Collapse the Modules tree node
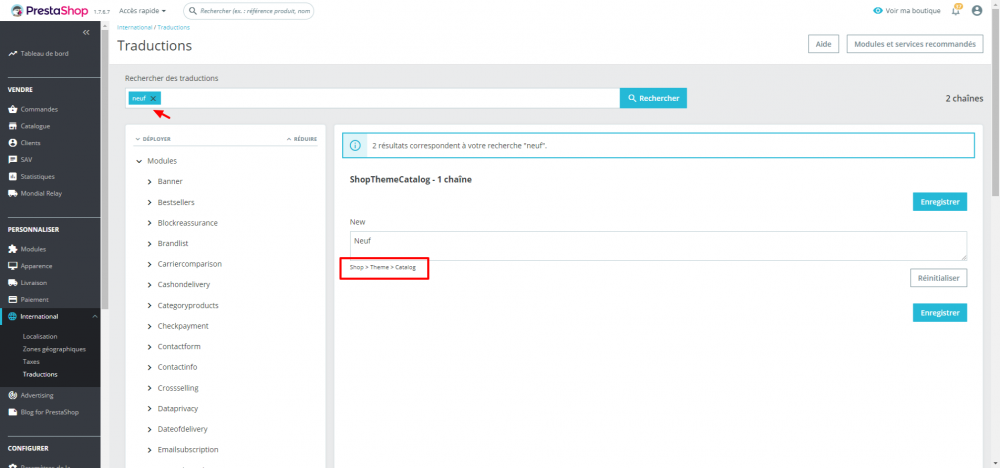 [139, 161]
